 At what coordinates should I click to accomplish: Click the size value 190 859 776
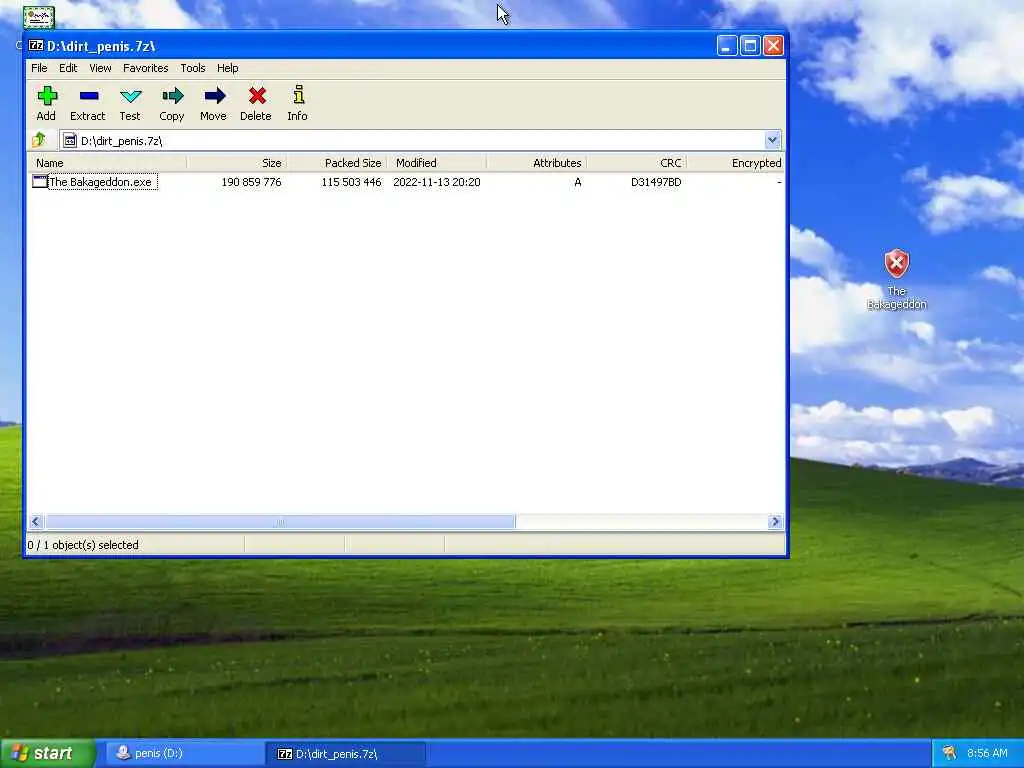(251, 182)
